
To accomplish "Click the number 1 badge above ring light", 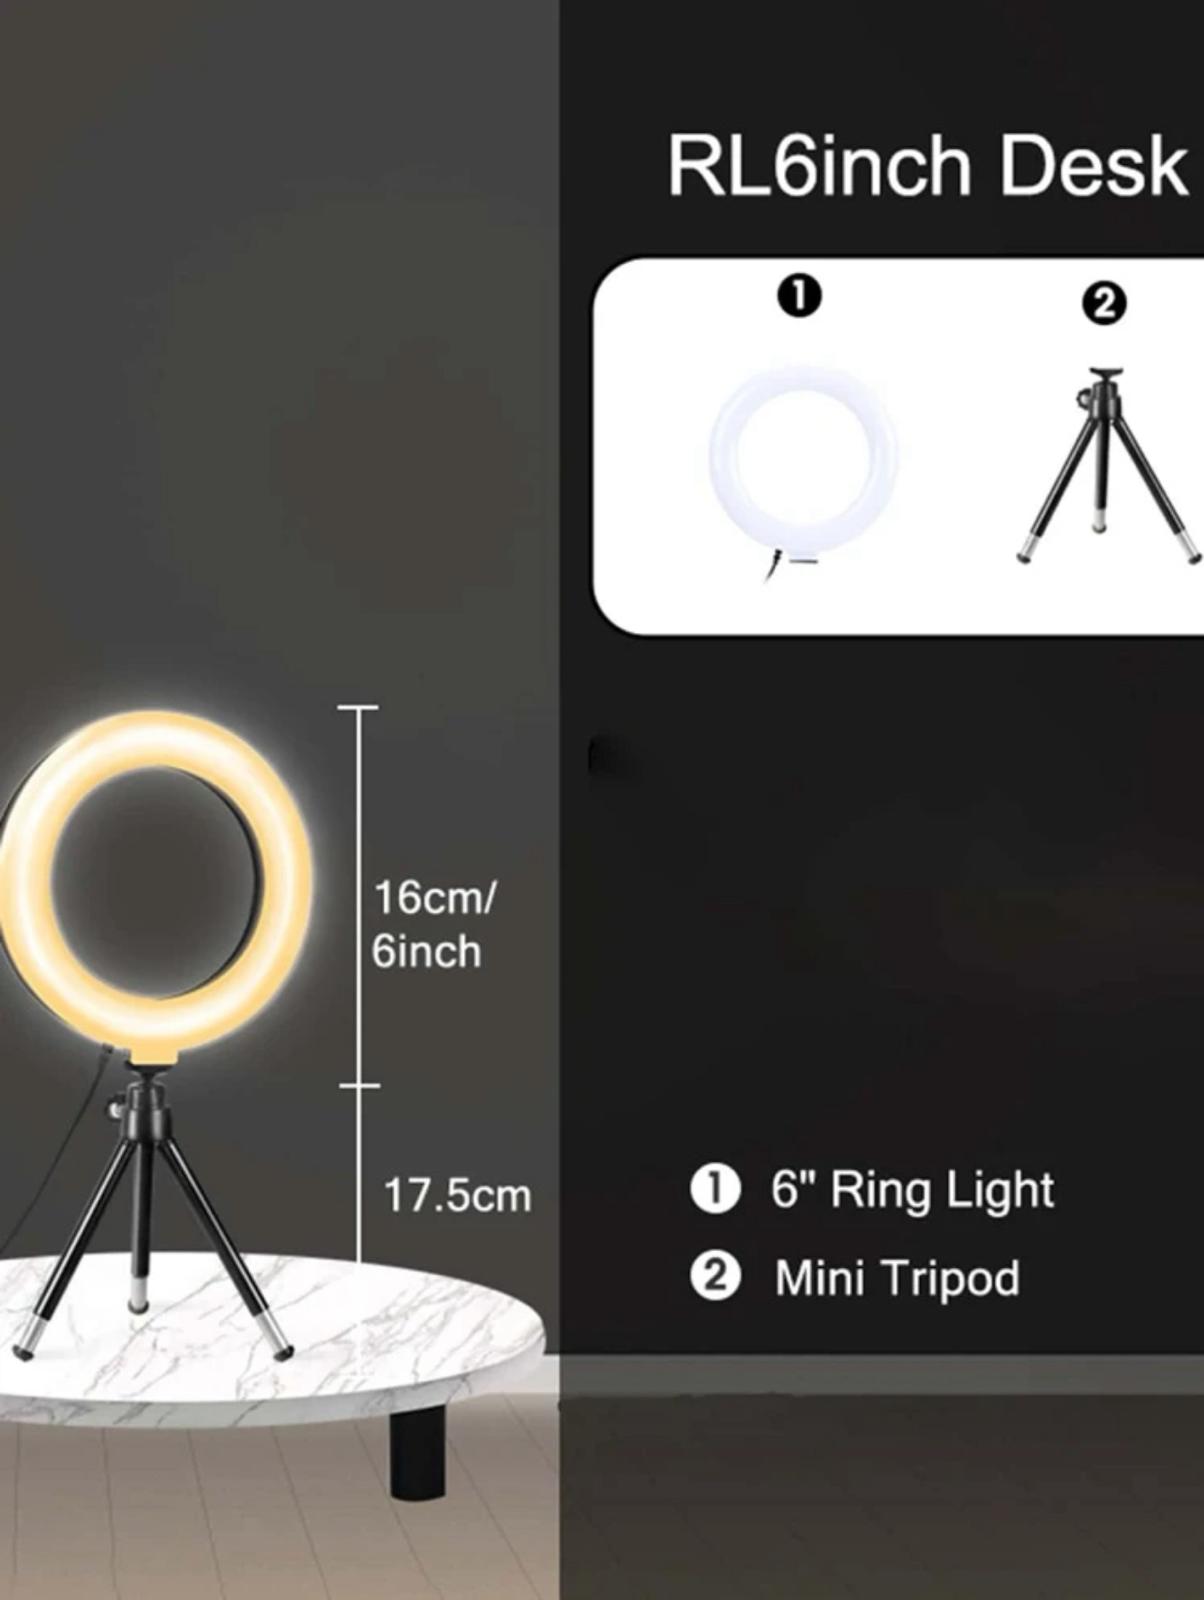I will point(800,297).
